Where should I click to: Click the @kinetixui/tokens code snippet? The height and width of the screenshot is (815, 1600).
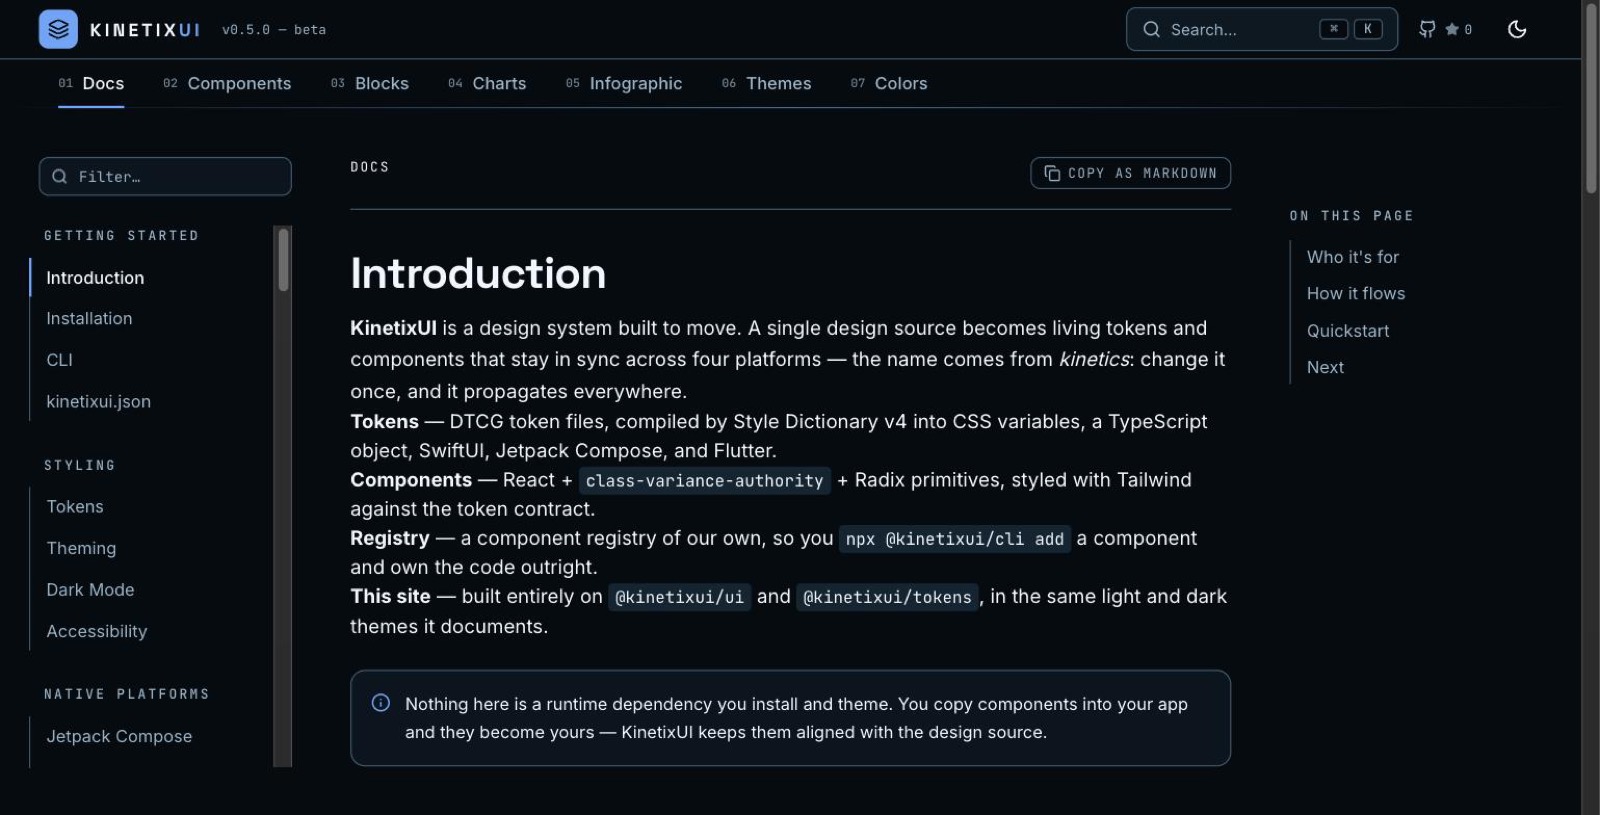(x=887, y=597)
